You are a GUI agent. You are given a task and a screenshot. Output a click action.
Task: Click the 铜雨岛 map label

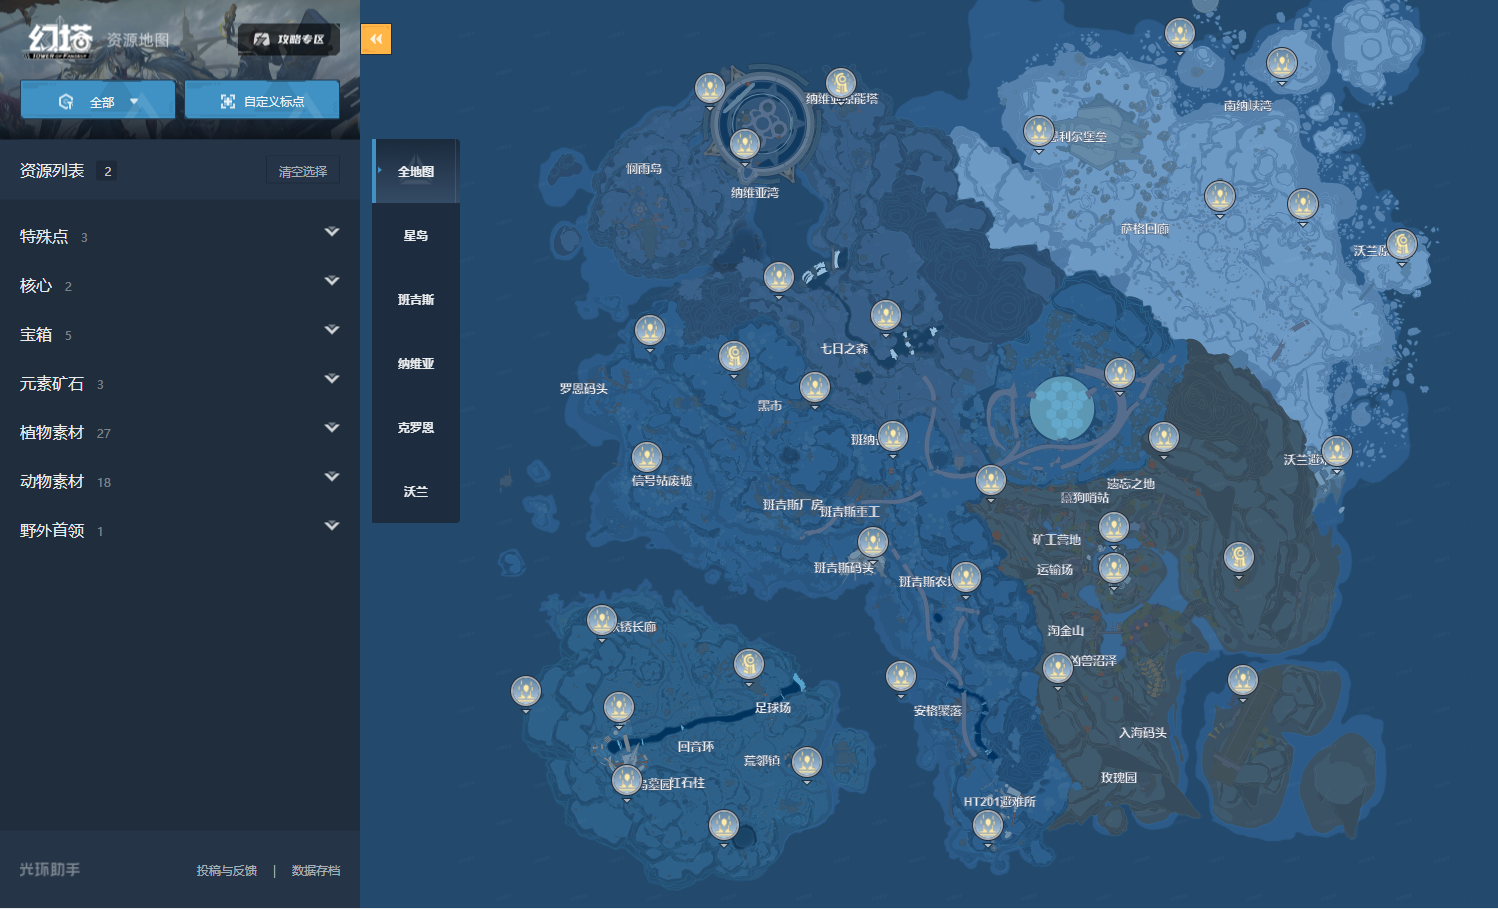[x=644, y=169]
